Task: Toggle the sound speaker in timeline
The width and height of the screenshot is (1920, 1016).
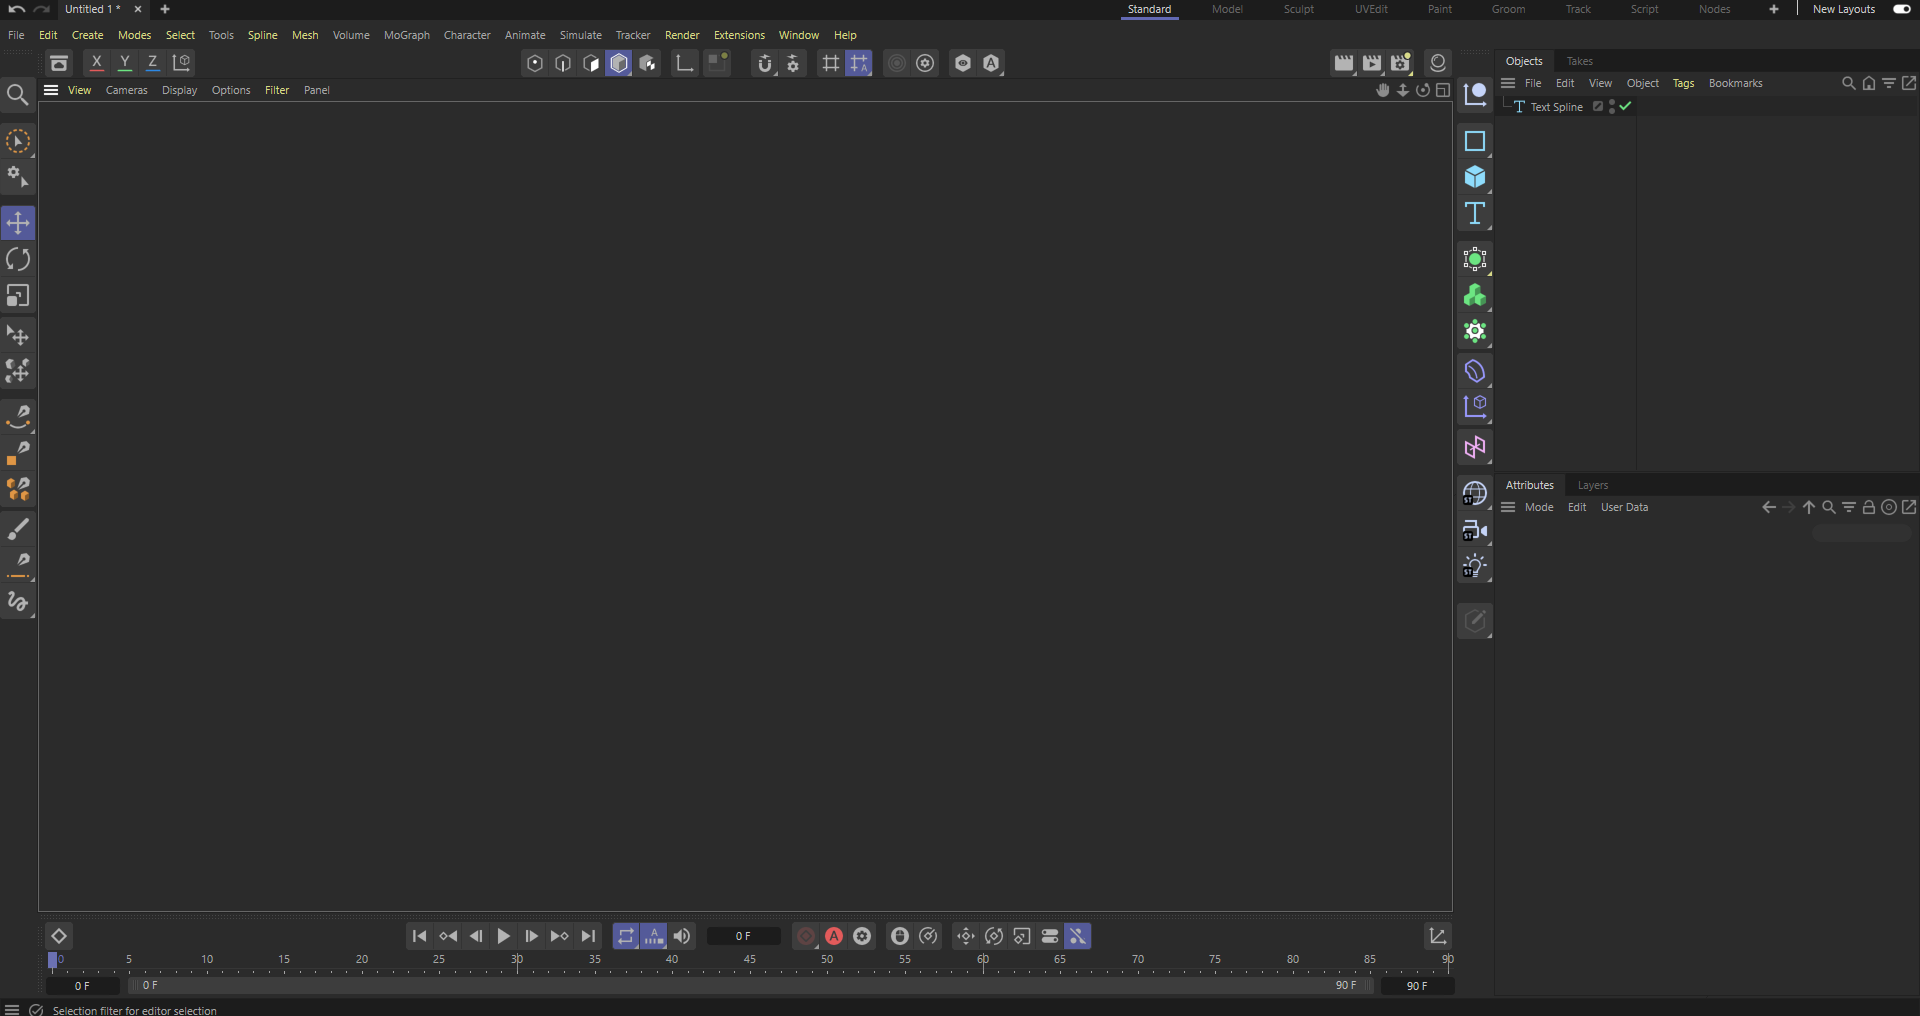Action: click(682, 936)
